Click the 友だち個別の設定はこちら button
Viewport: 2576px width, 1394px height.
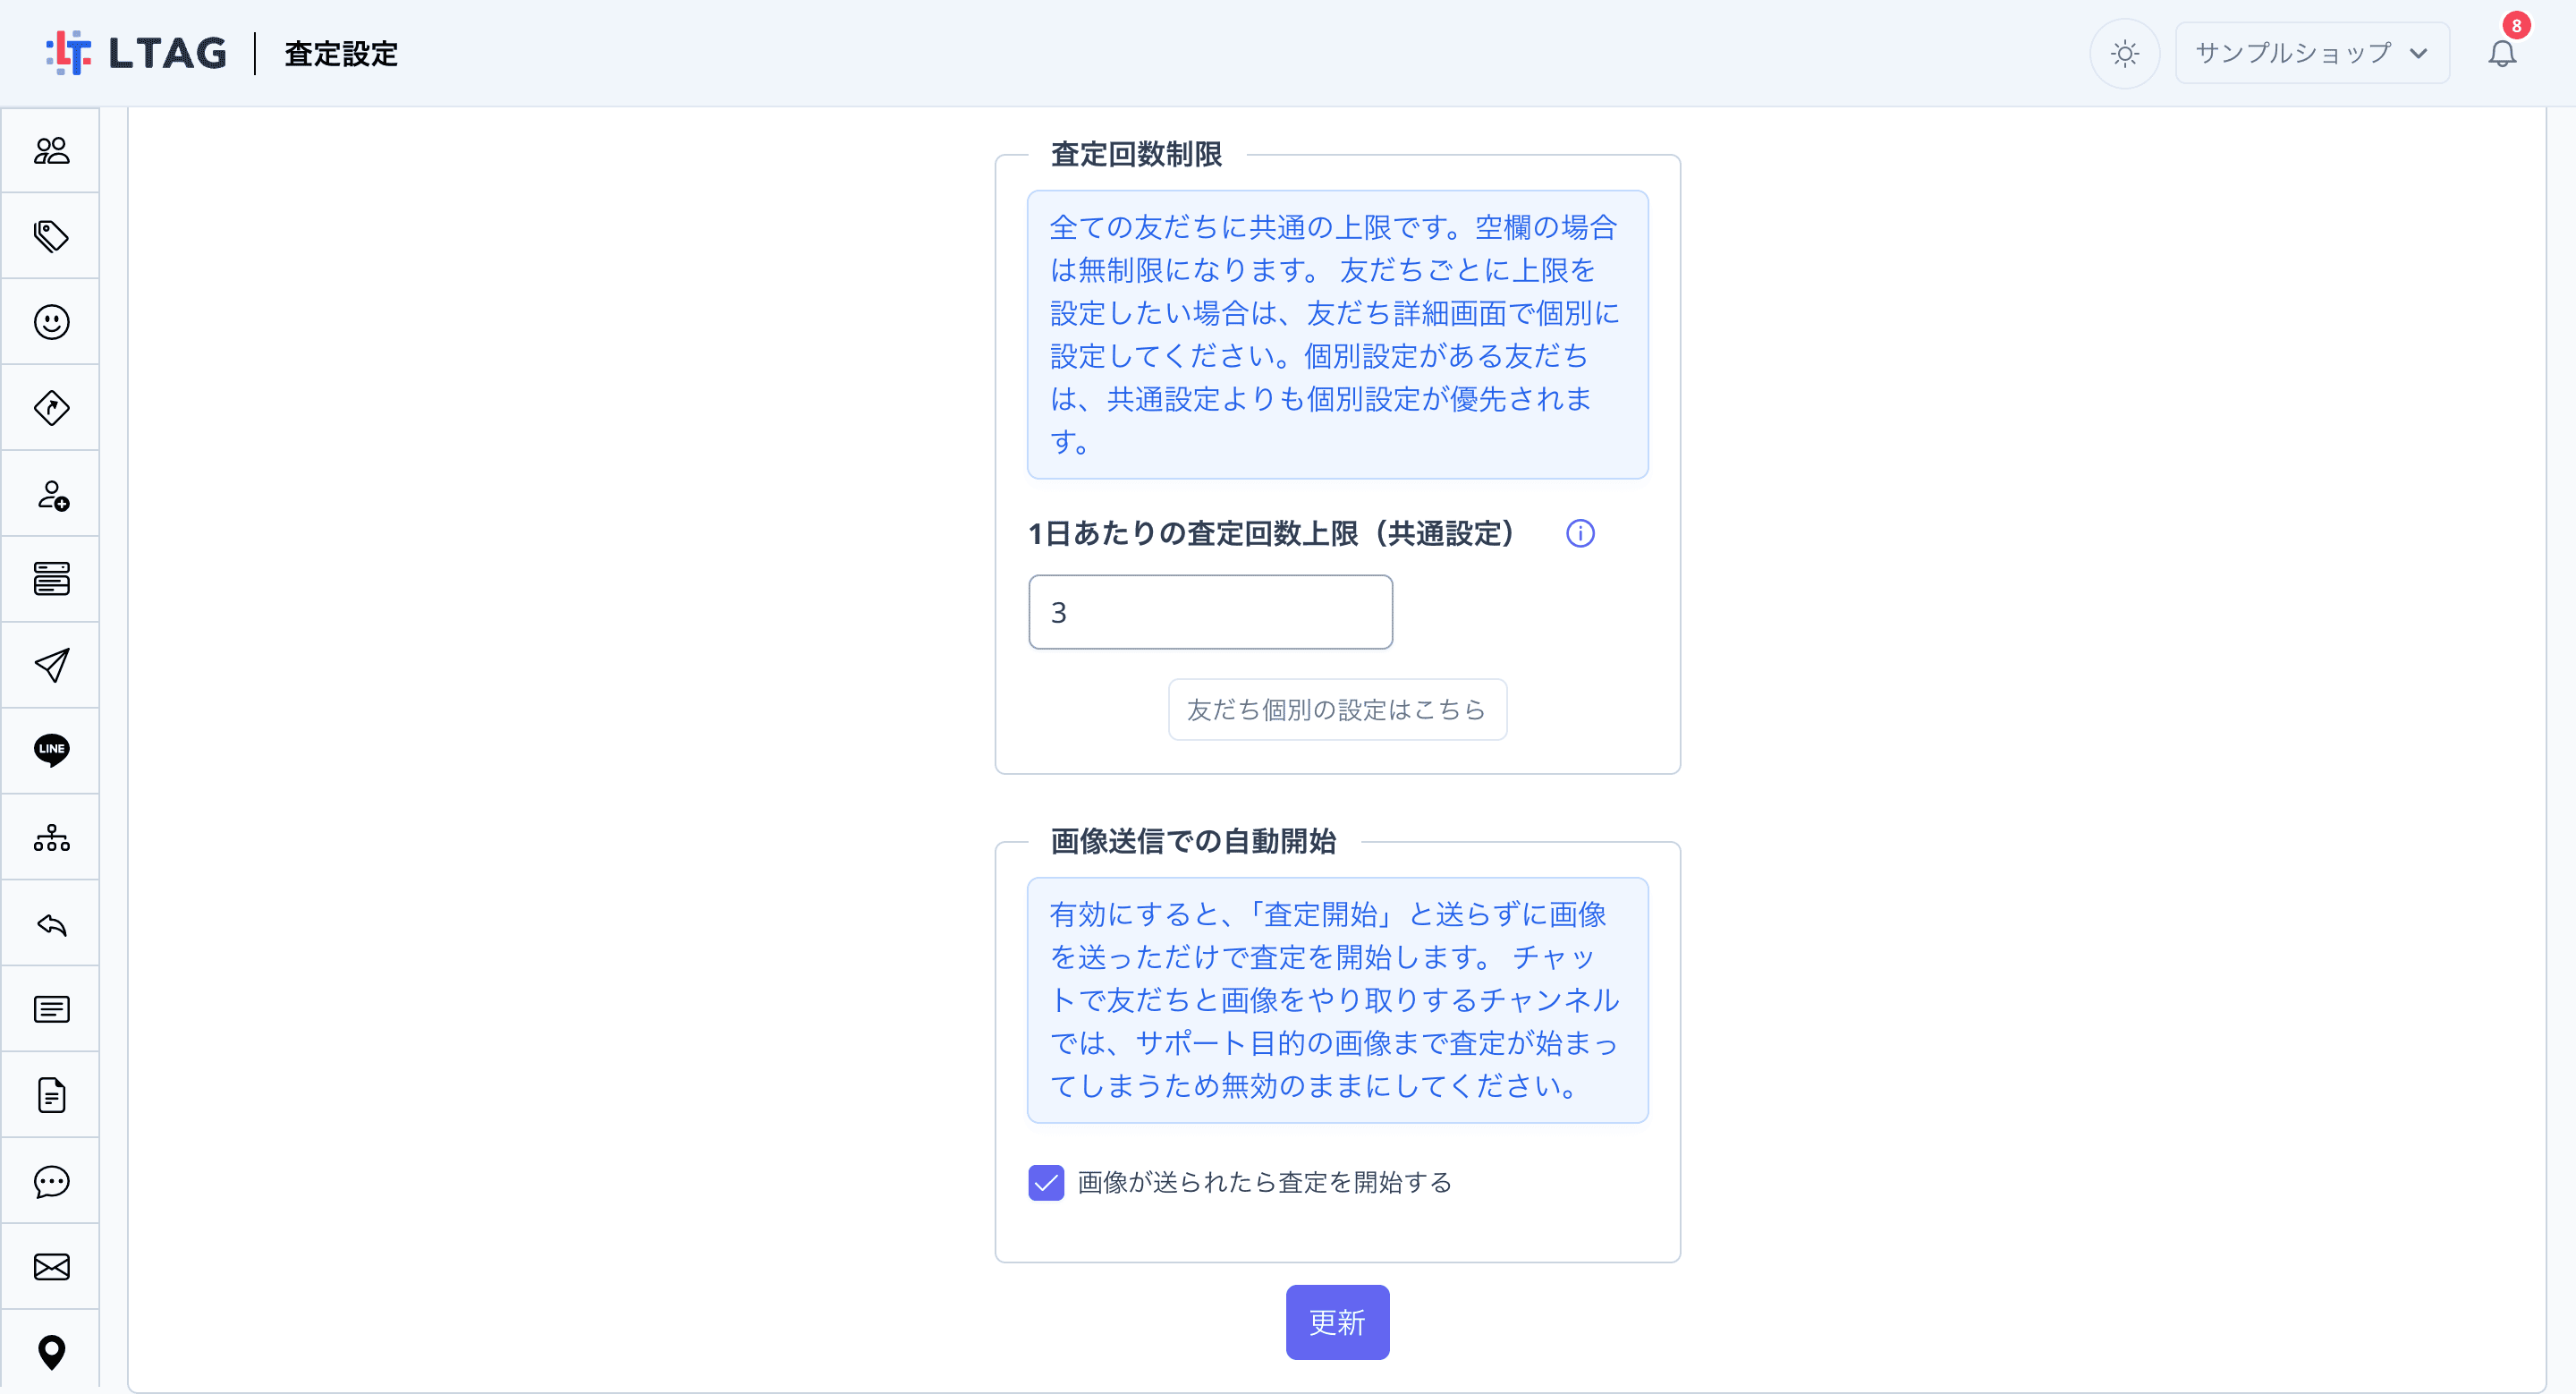click(1337, 709)
